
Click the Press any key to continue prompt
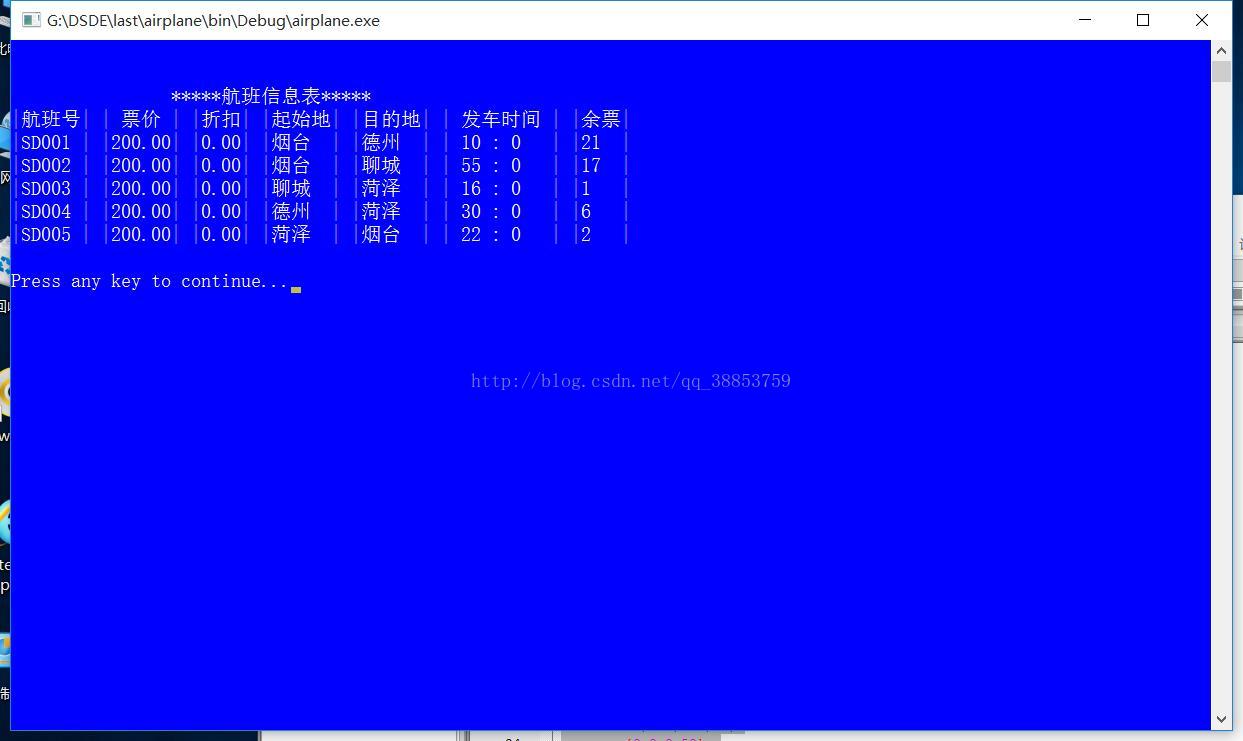tap(149, 281)
